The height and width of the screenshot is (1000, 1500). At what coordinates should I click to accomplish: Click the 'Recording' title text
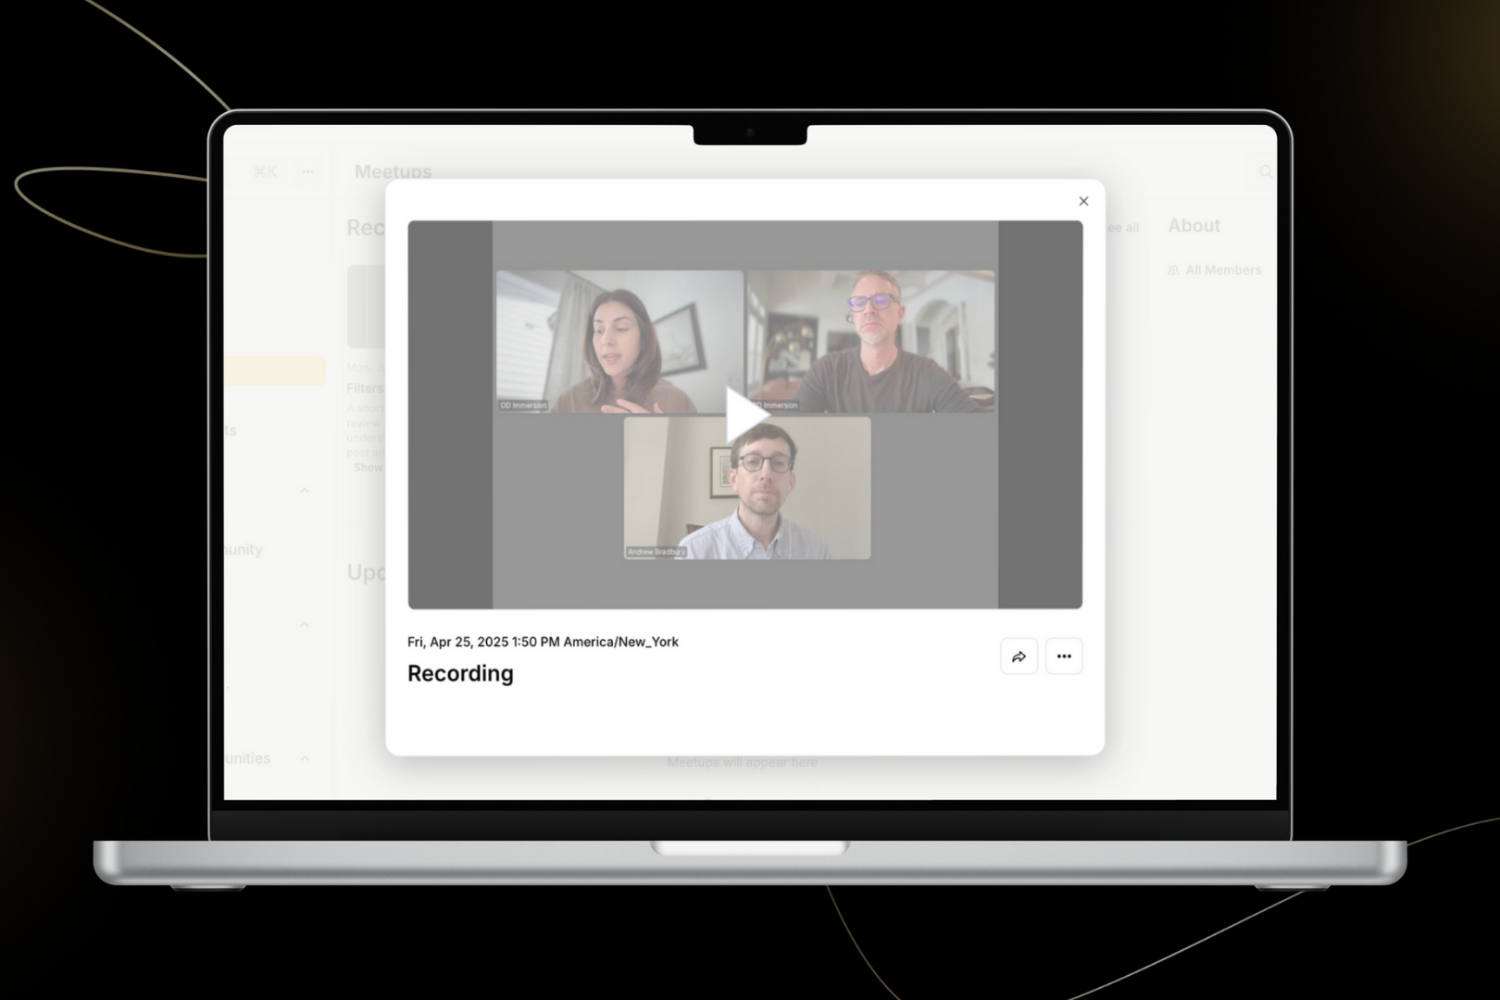coord(460,673)
